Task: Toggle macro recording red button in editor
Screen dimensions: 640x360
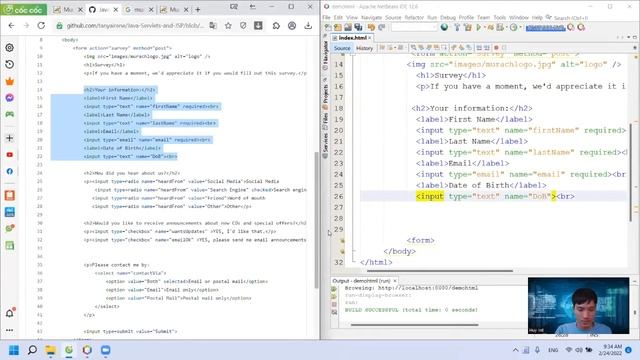Action: (496, 48)
